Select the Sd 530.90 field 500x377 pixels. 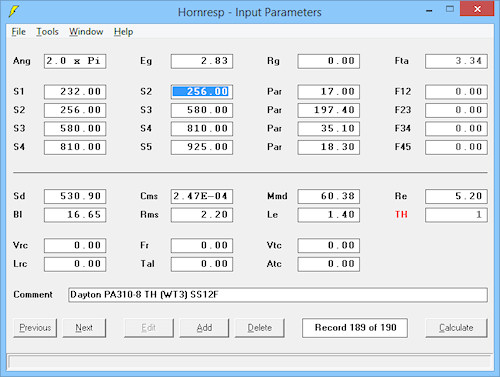pyautogui.click(x=75, y=196)
